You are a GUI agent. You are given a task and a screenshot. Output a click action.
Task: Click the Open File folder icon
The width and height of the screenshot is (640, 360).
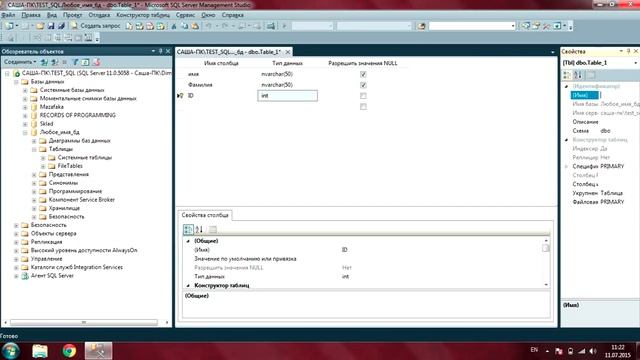click(x=40, y=26)
